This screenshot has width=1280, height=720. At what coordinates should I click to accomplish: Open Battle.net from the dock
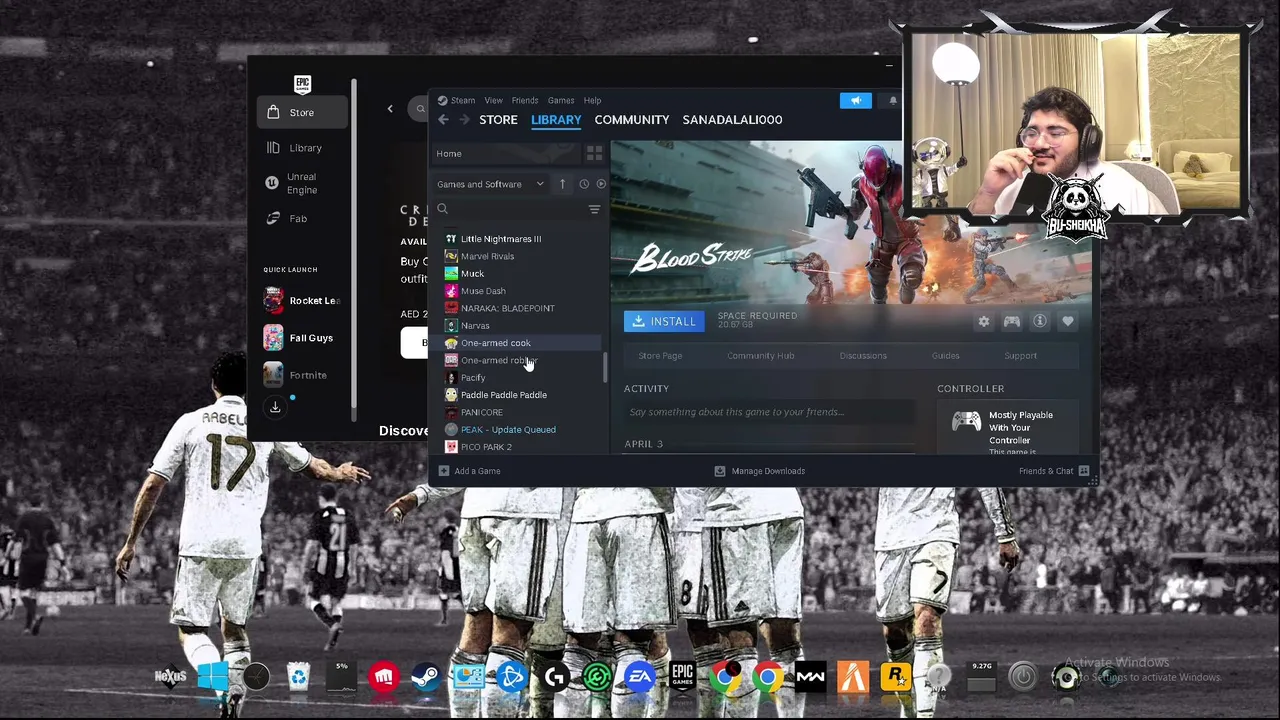pyautogui.click(x=512, y=677)
